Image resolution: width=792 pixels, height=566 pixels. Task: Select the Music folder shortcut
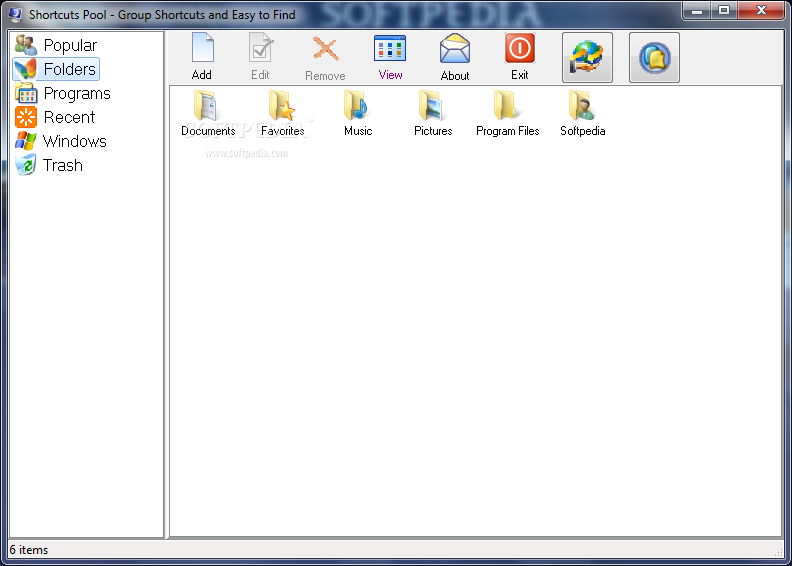pyautogui.click(x=358, y=113)
